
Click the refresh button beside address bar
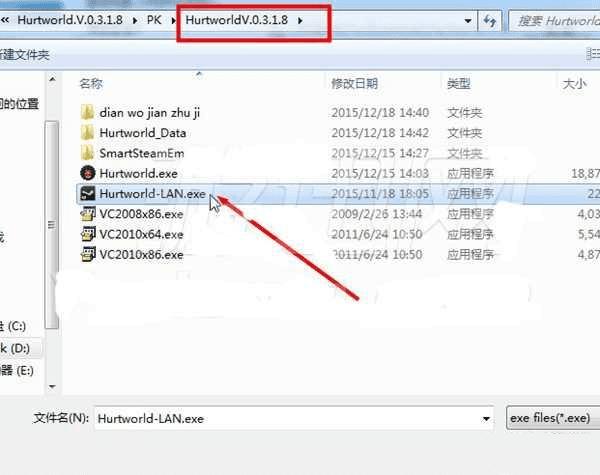[489, 21]
